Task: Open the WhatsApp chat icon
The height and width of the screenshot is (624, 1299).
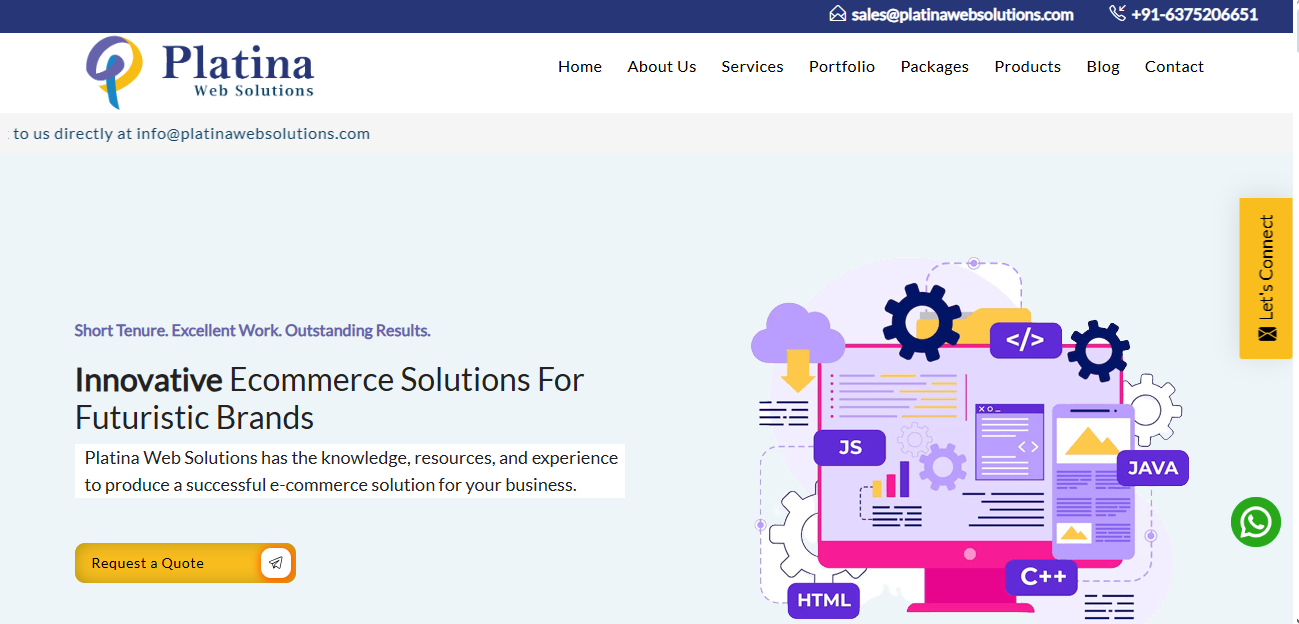Action: coord(1255,522)
